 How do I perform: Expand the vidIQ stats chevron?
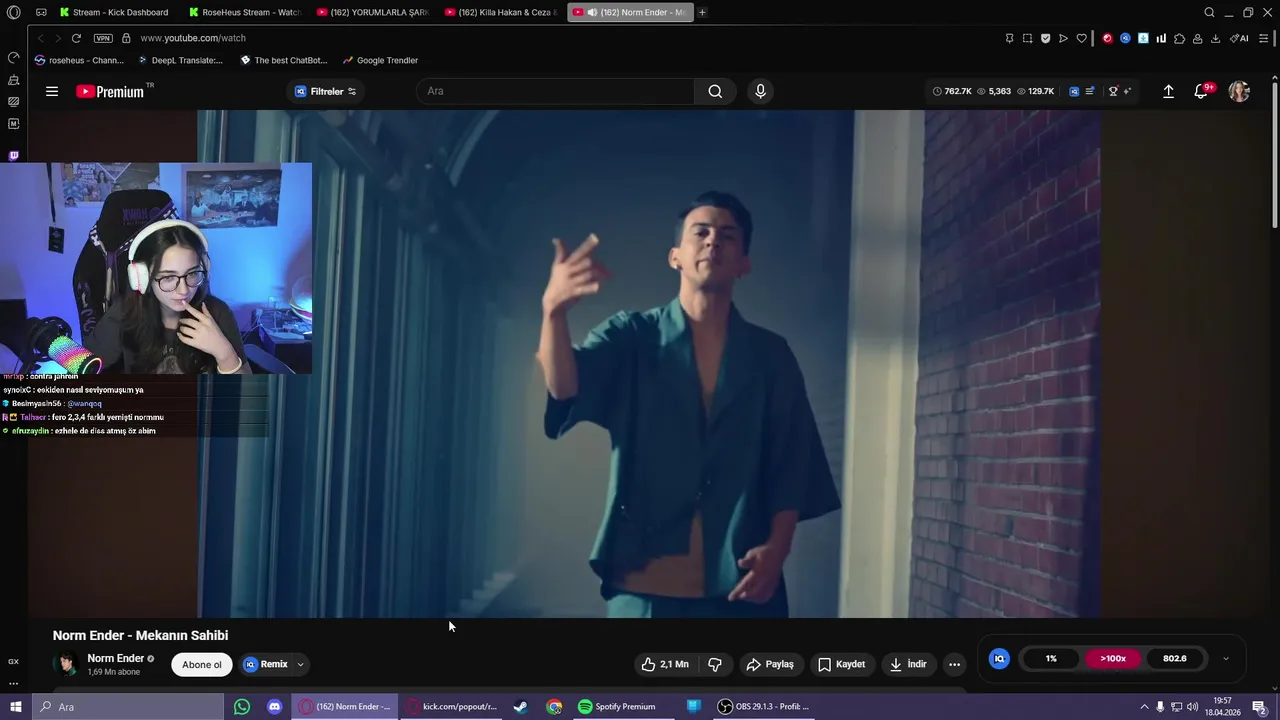pos(1226,659)
